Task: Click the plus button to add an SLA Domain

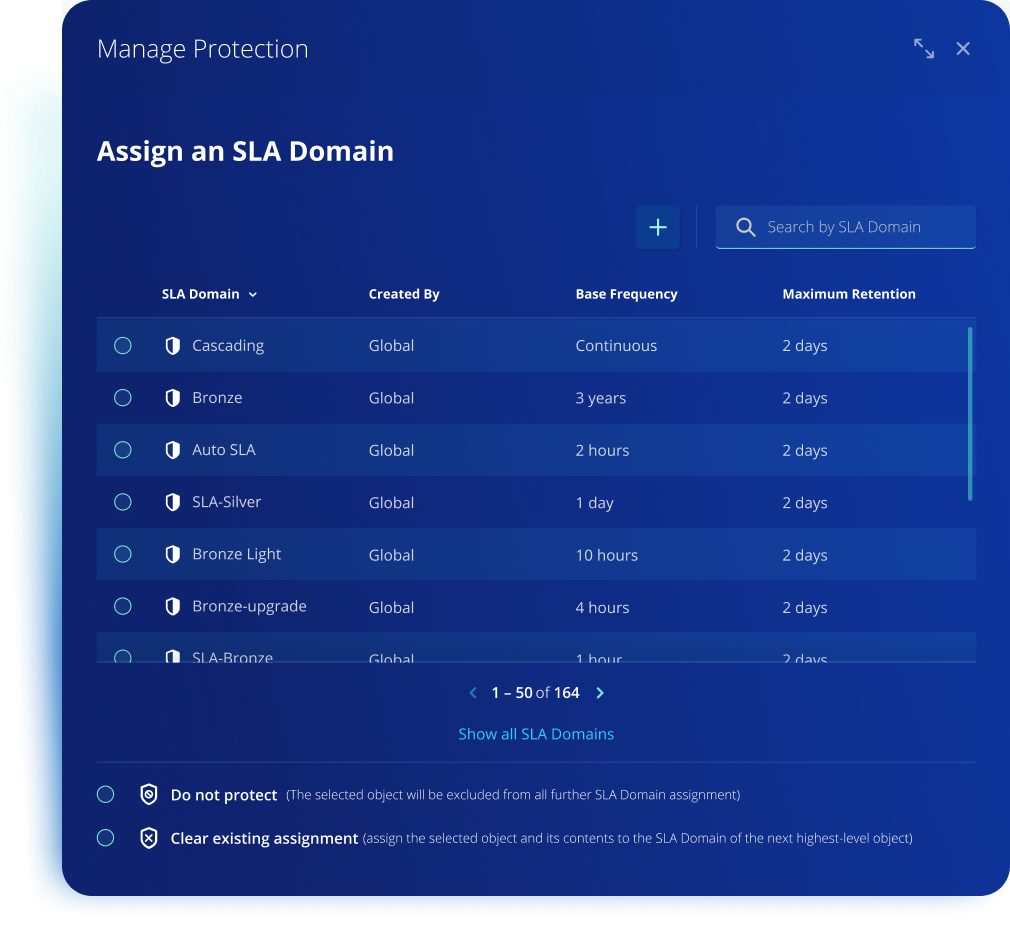Action: tap(658, 227)
